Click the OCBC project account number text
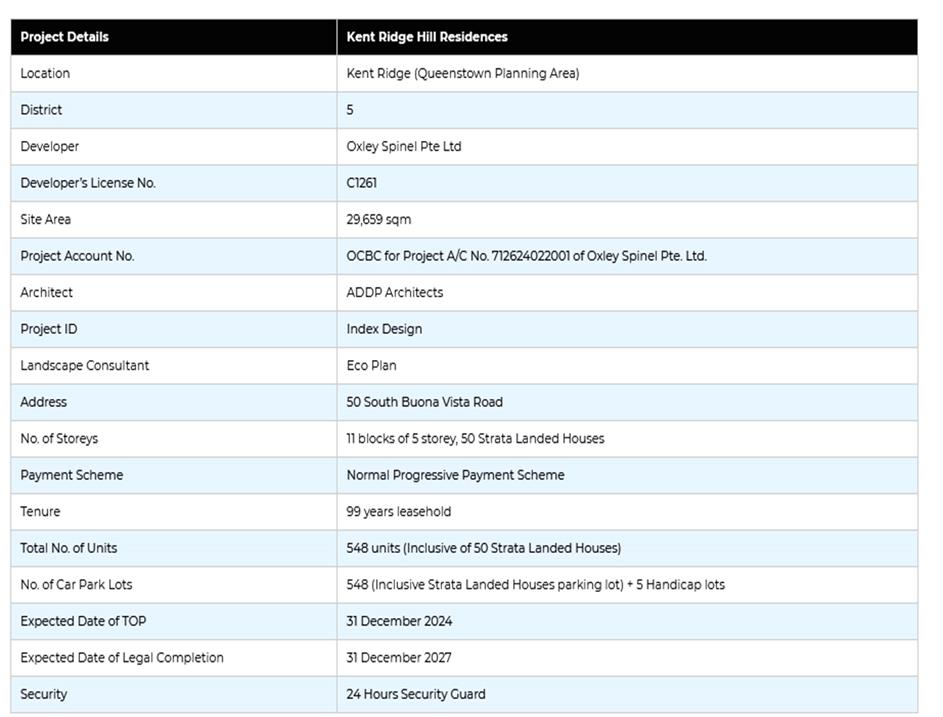Image resolution: width=943 pixels, height=717 pixels. (526, 256)
